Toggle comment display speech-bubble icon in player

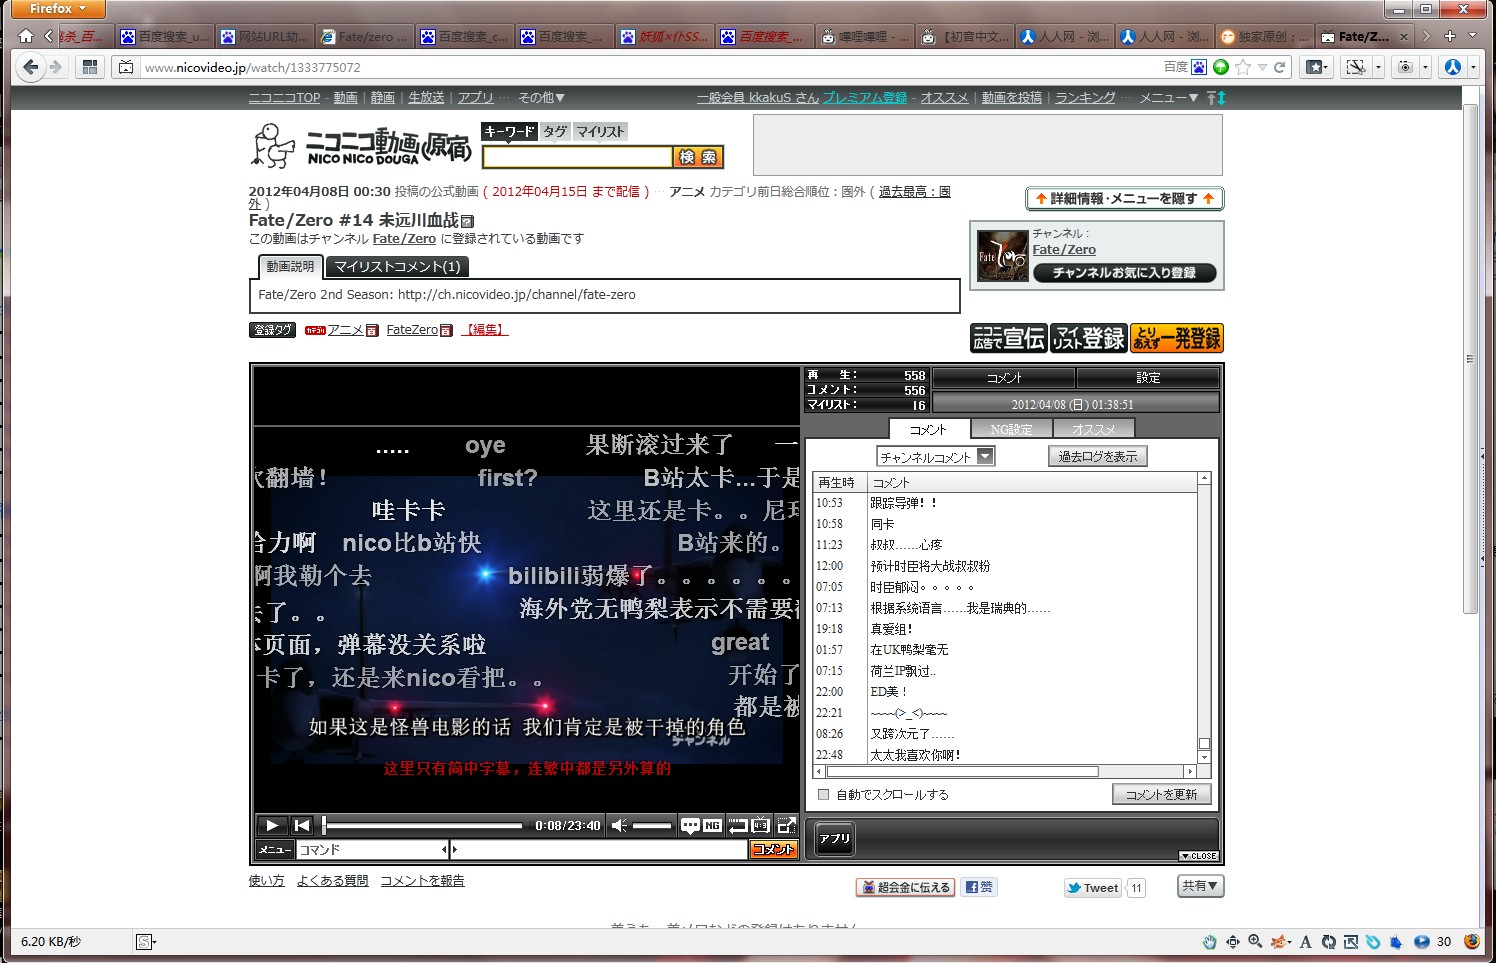coord(690,825)
